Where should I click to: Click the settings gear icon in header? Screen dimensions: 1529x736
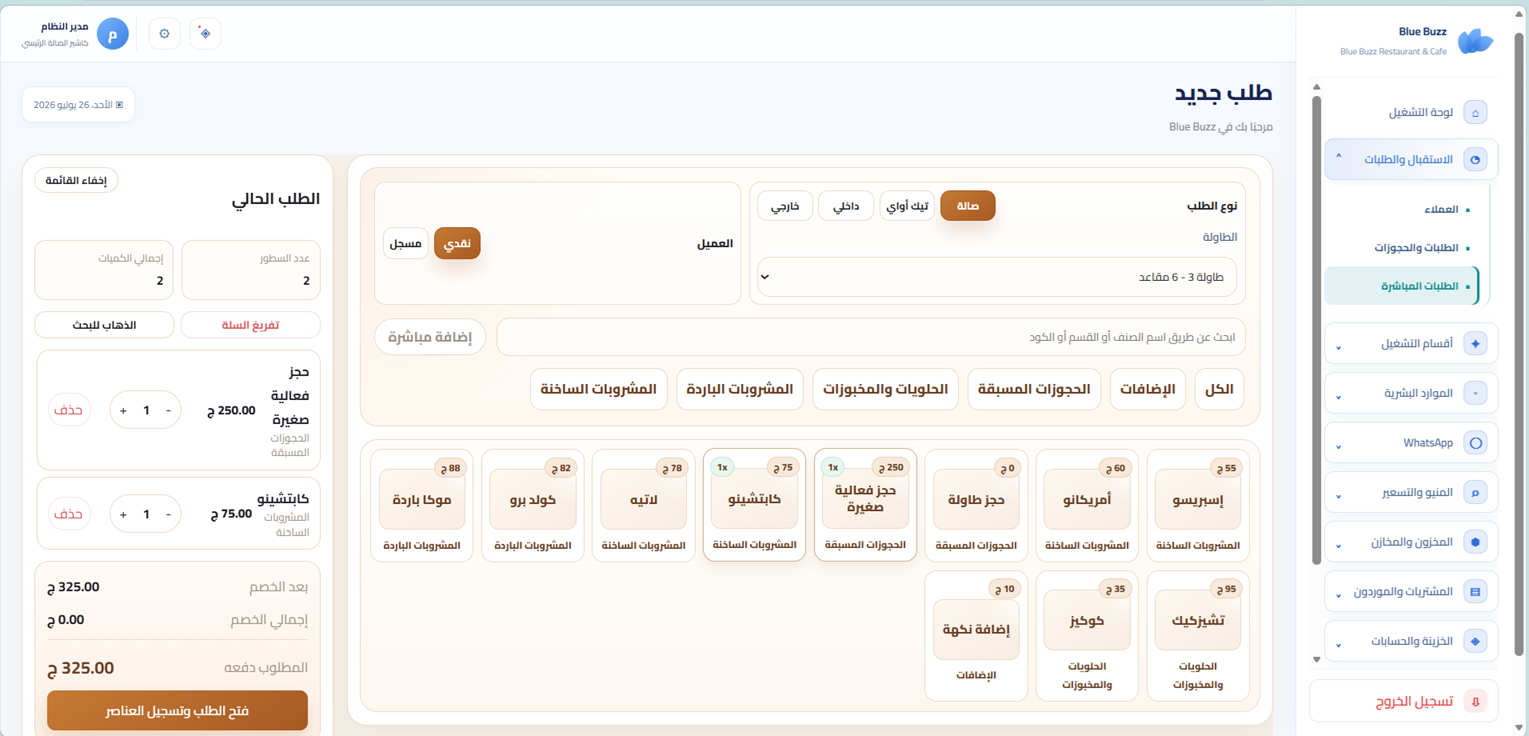coord(164,33)
